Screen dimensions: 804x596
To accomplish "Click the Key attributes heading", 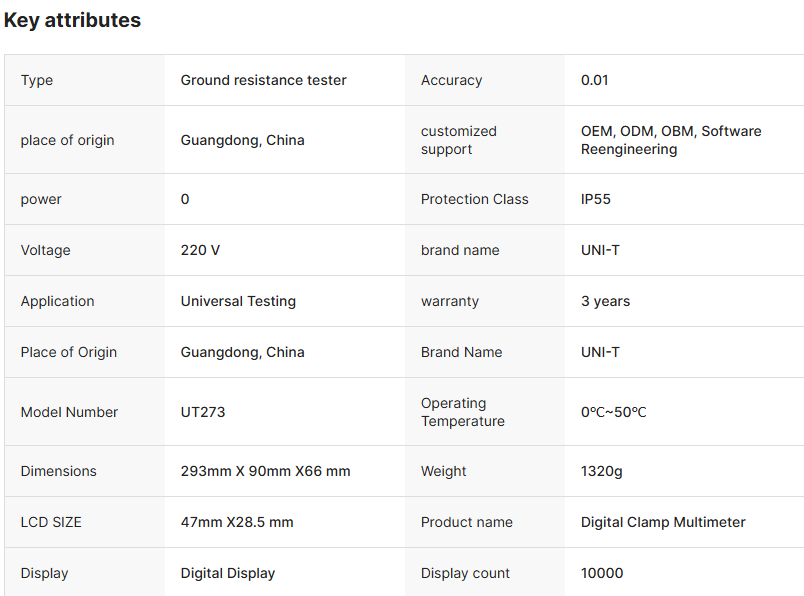I will click(x=72, y=20).
